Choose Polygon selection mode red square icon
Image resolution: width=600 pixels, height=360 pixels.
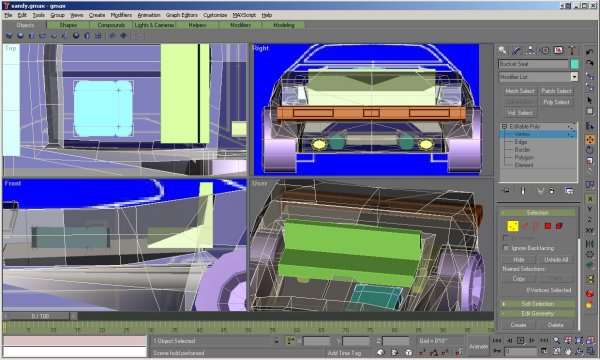coord(548,226)
